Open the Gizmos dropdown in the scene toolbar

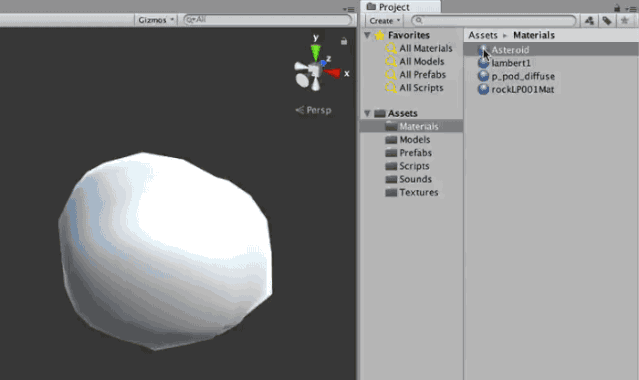click(x=156, y=20)
